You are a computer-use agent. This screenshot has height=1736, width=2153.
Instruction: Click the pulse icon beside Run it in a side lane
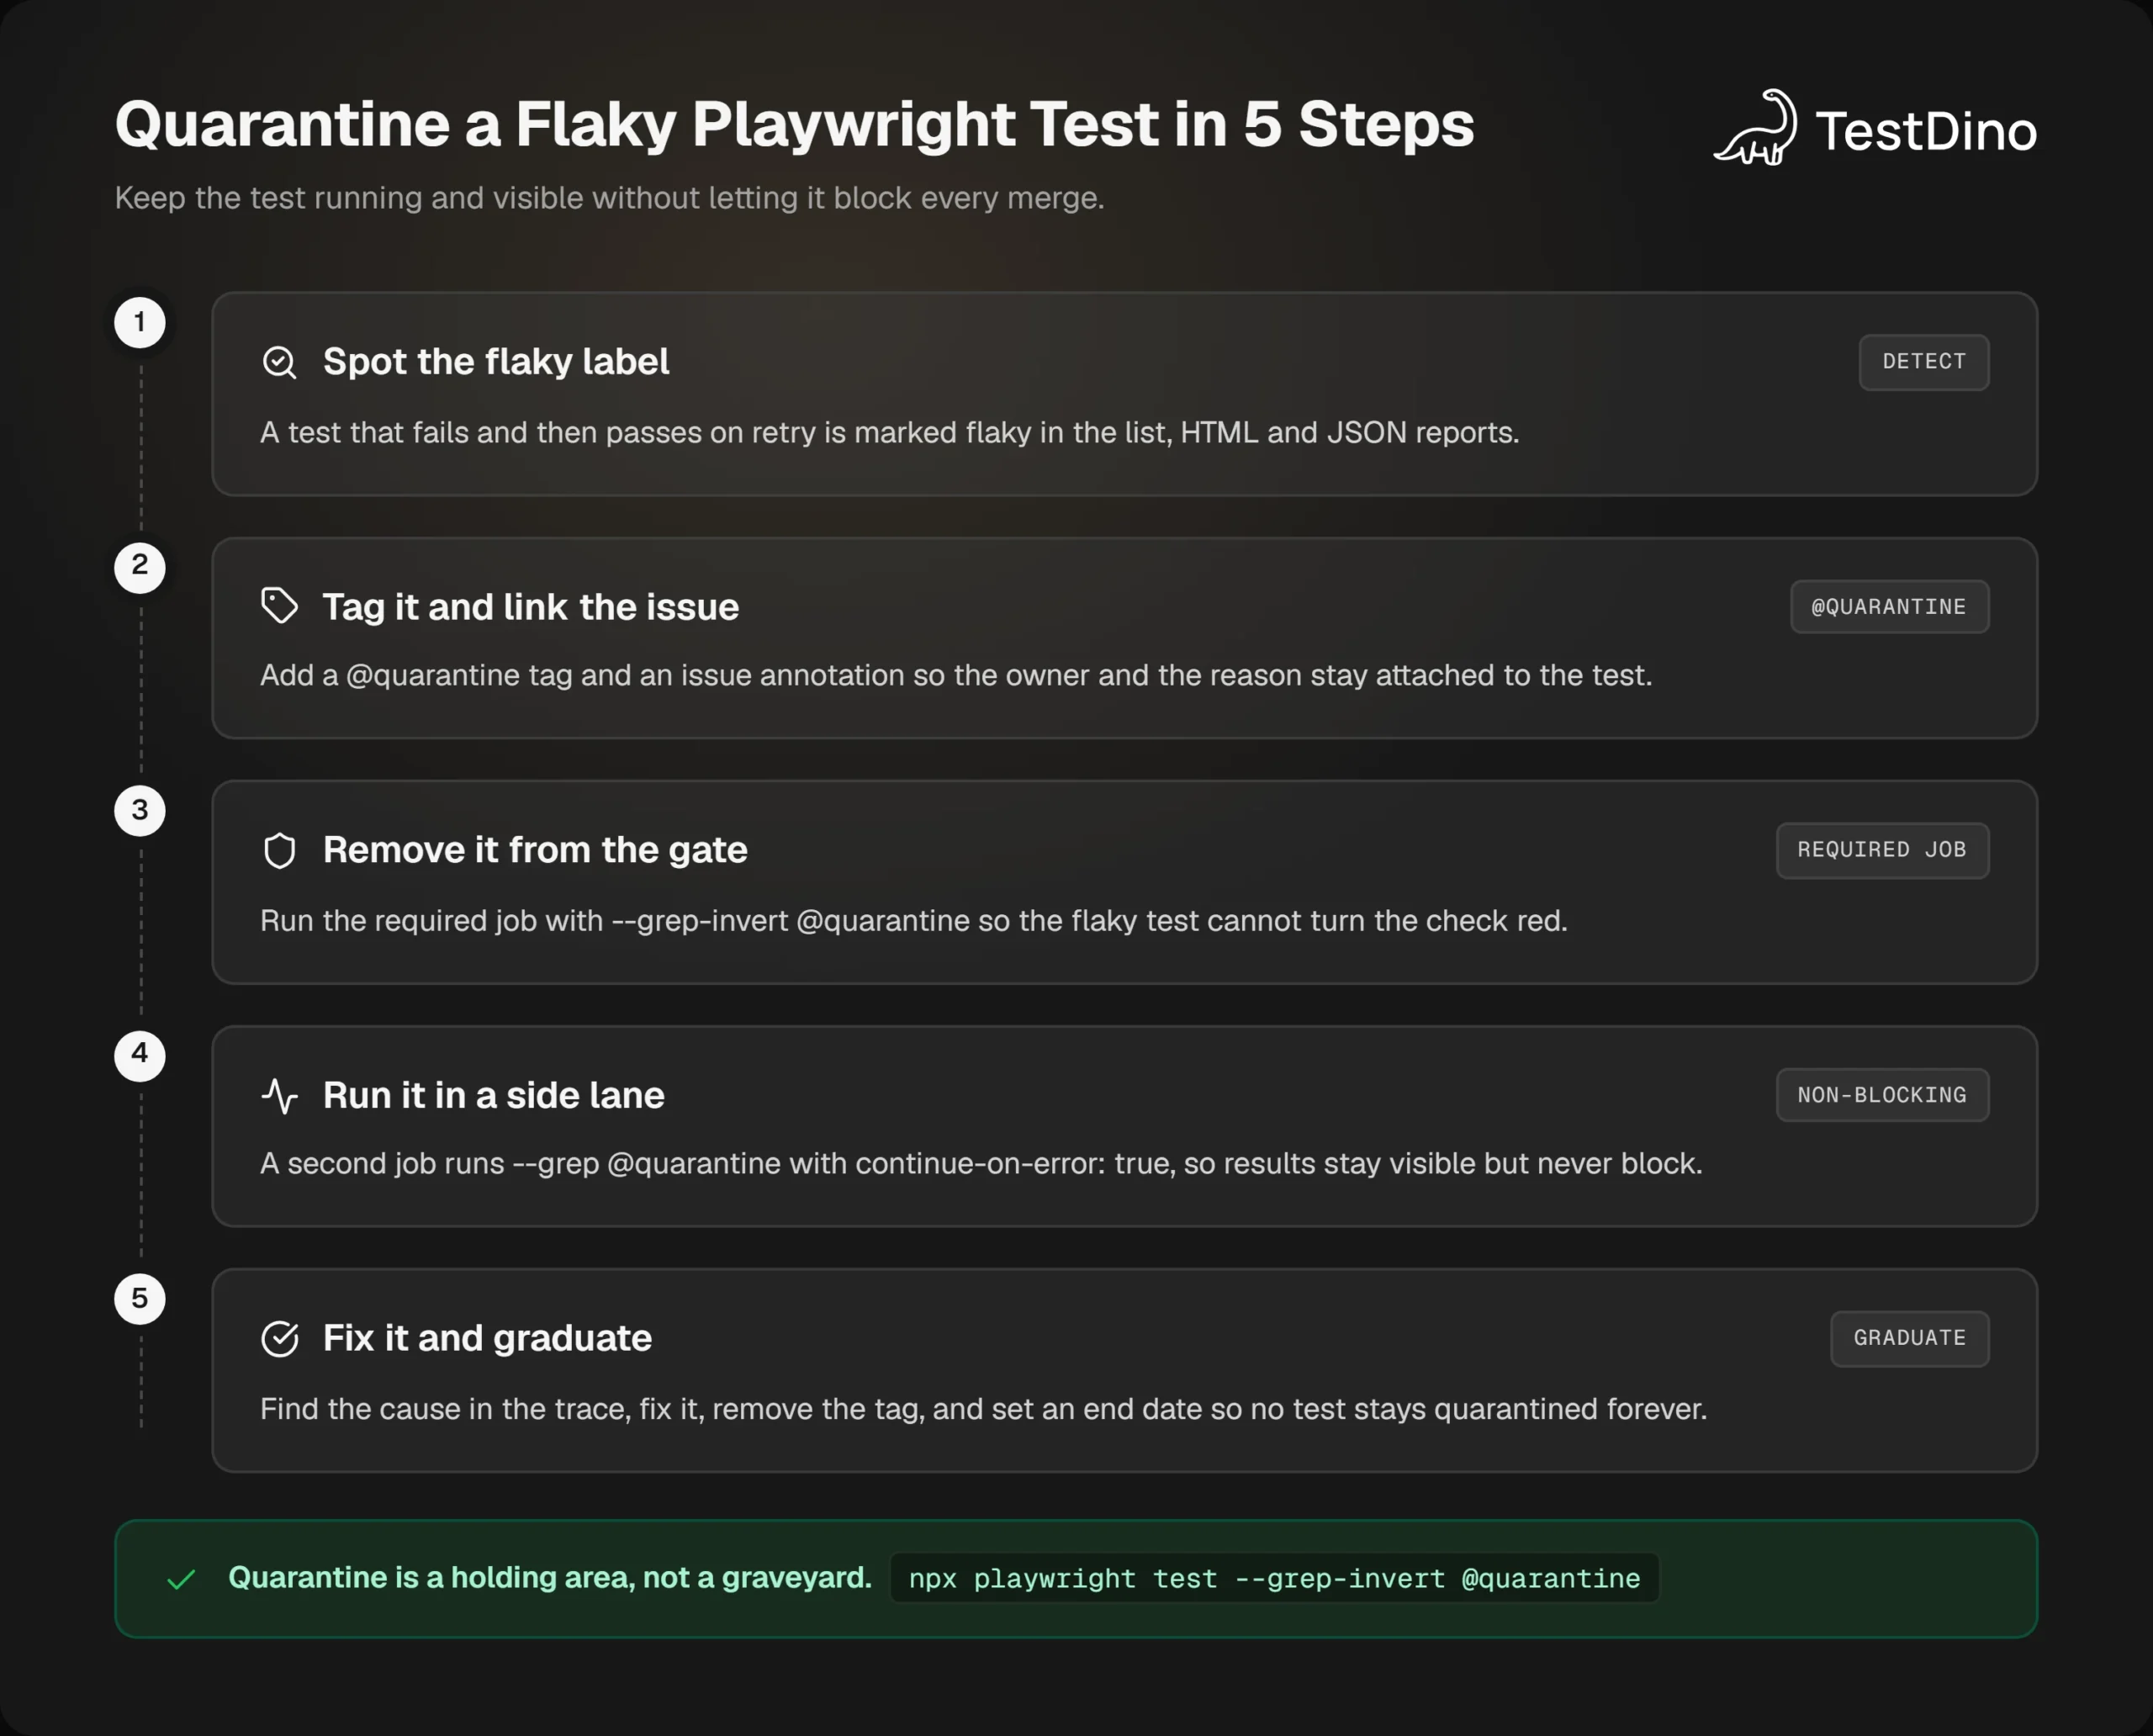(279, 1096)
